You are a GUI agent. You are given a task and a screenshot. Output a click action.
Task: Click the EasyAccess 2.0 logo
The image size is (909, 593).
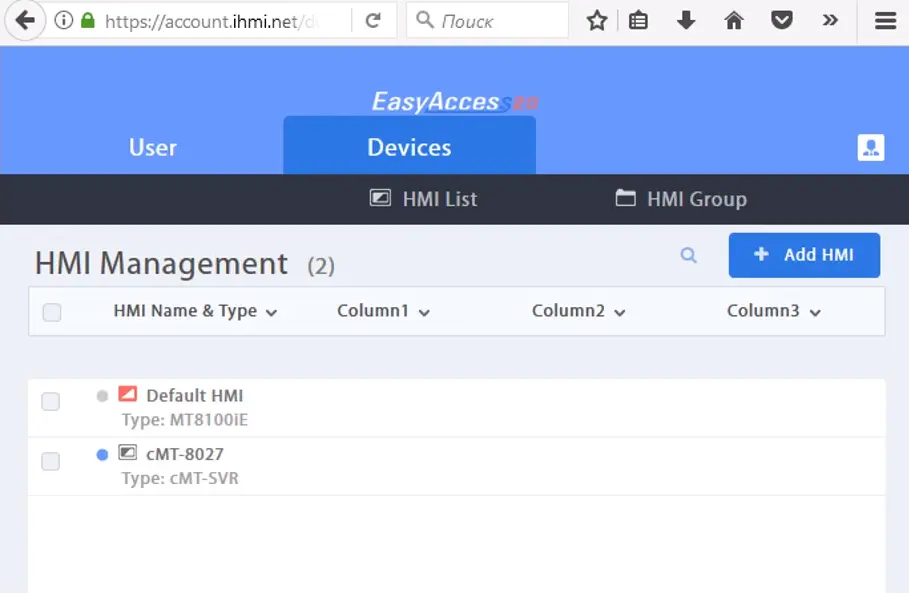(455, 102)
